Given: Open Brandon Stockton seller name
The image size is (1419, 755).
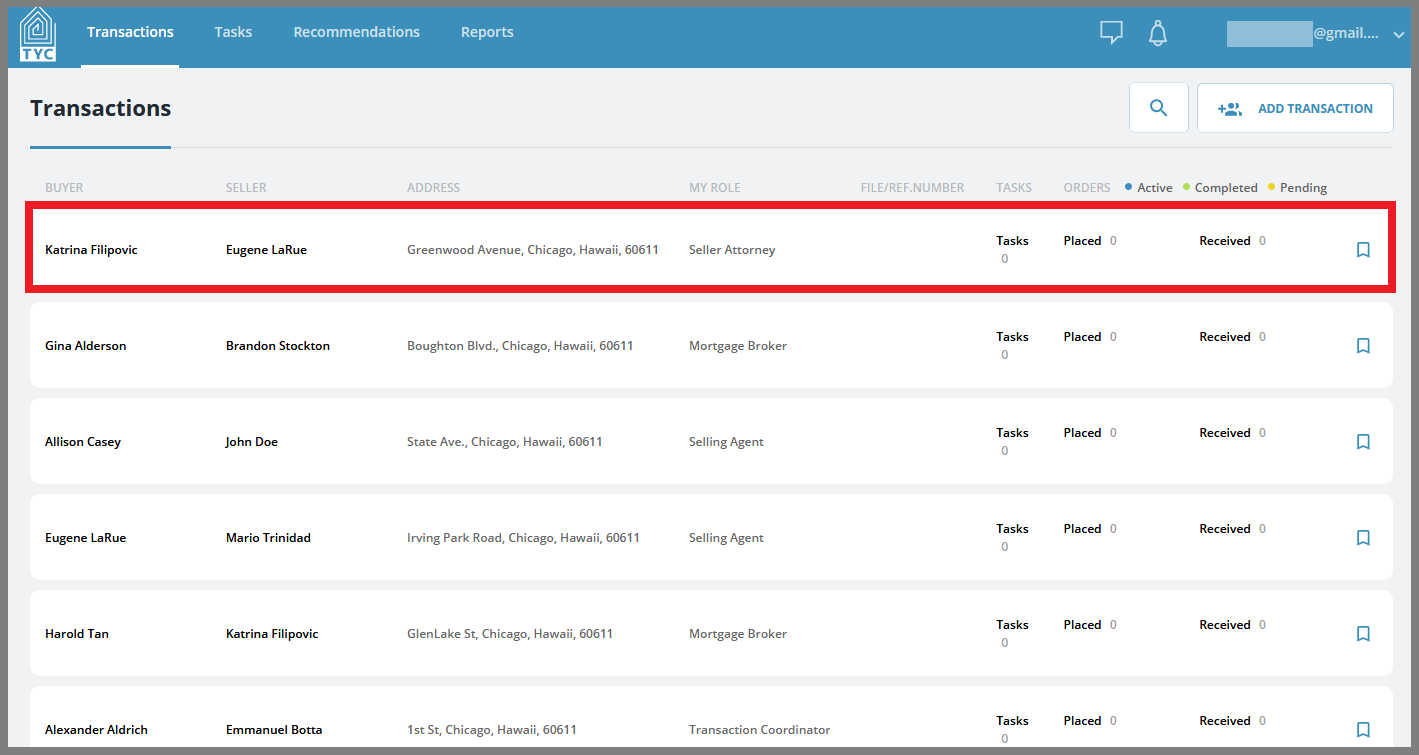Looking at the screenshot, I should click(278, 346).
